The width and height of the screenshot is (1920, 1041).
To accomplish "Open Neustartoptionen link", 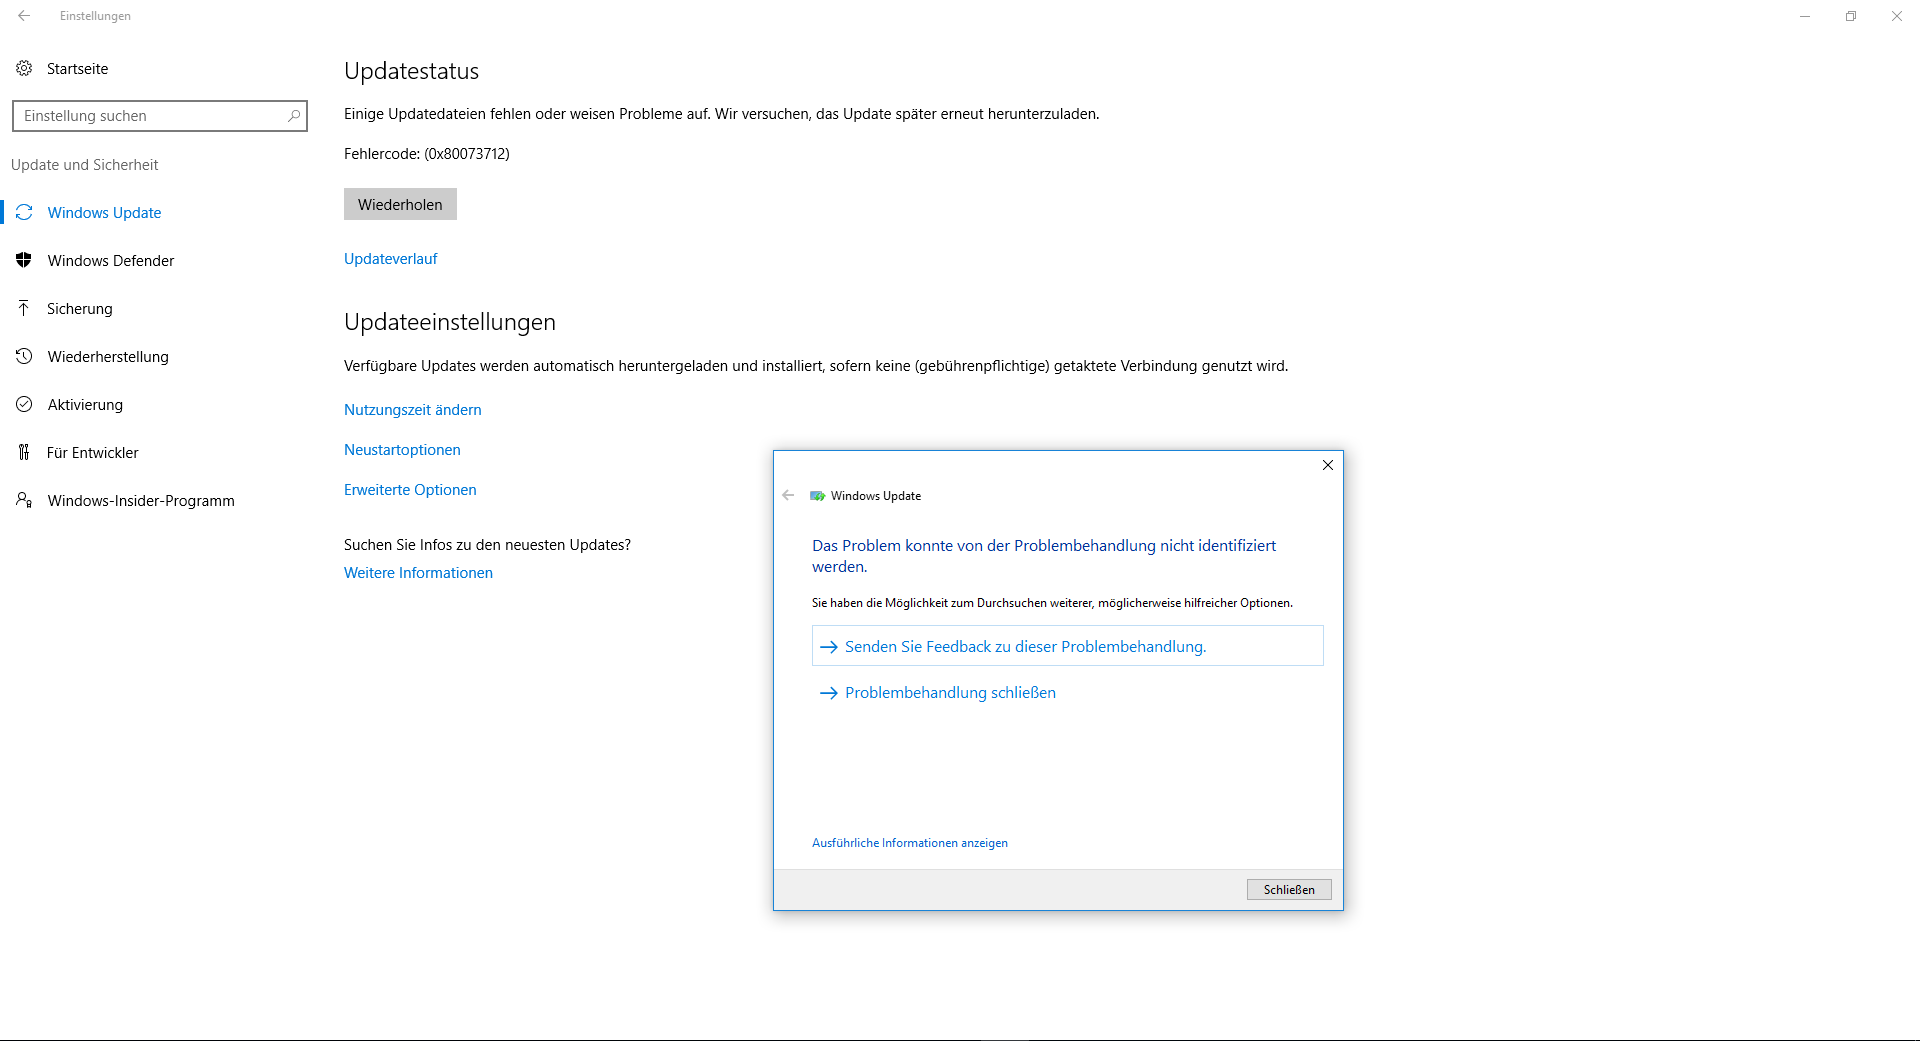I will pyautogui.click(x=402, y=449).
